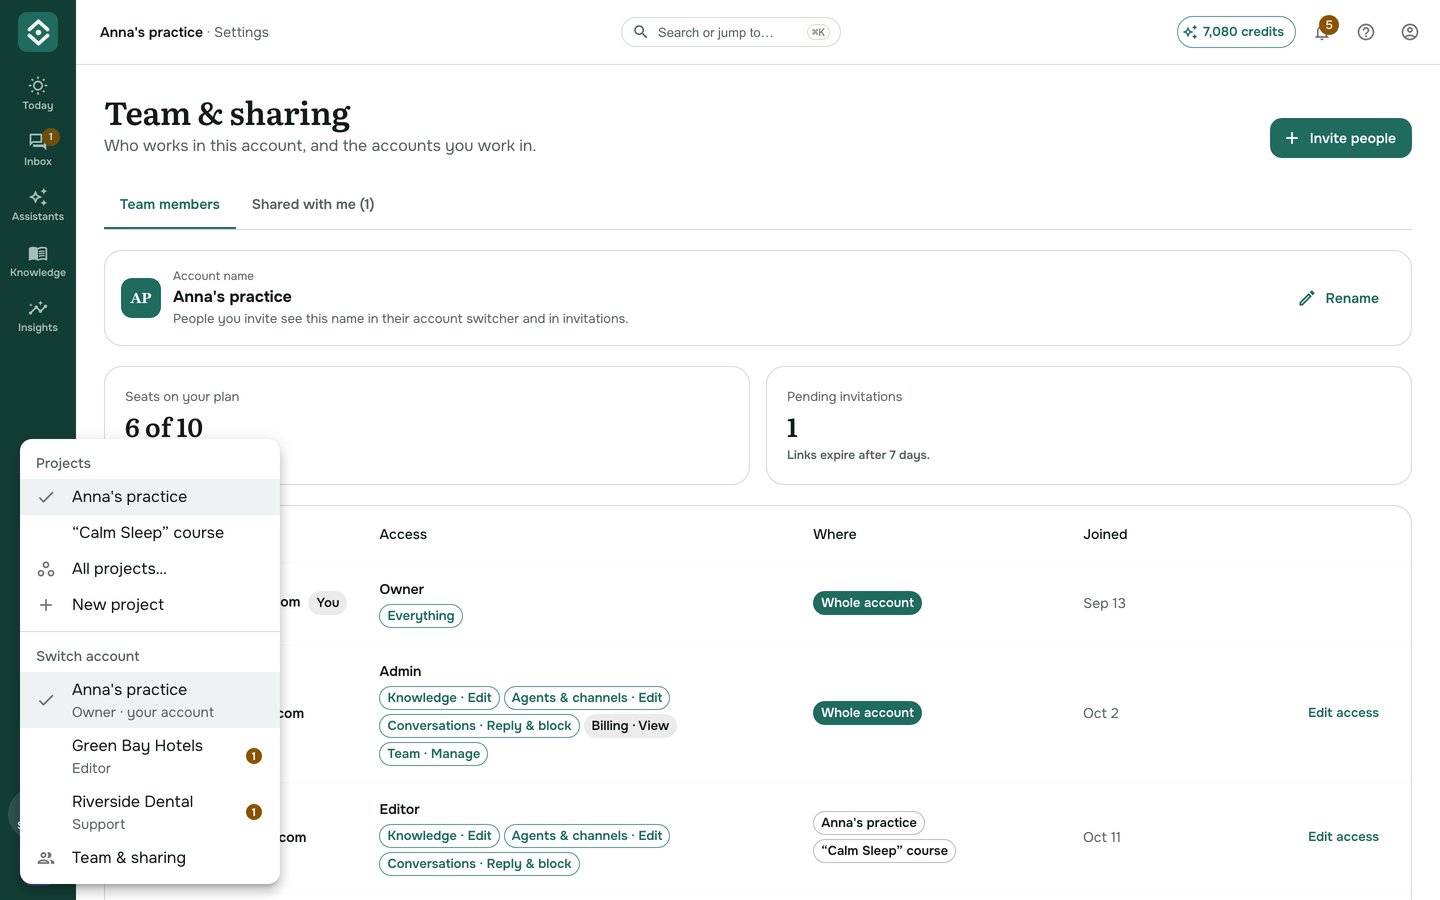Go to Assistants in the sidebar

coord(38,204)
